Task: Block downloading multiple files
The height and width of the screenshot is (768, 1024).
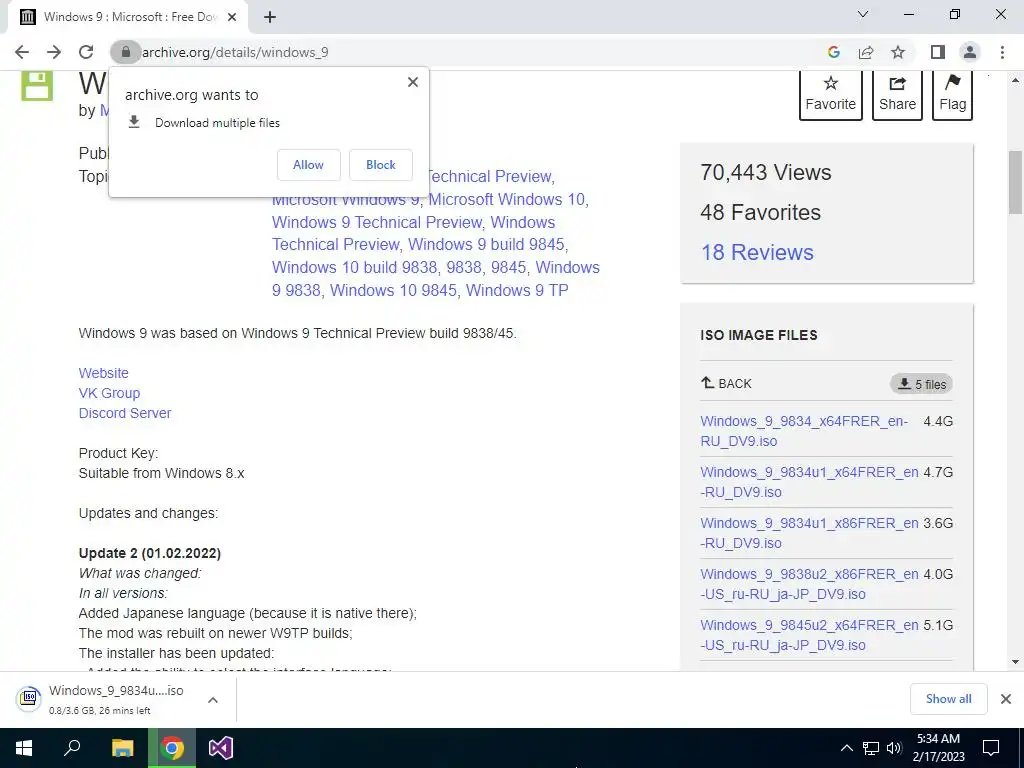Action: point(381,165)
